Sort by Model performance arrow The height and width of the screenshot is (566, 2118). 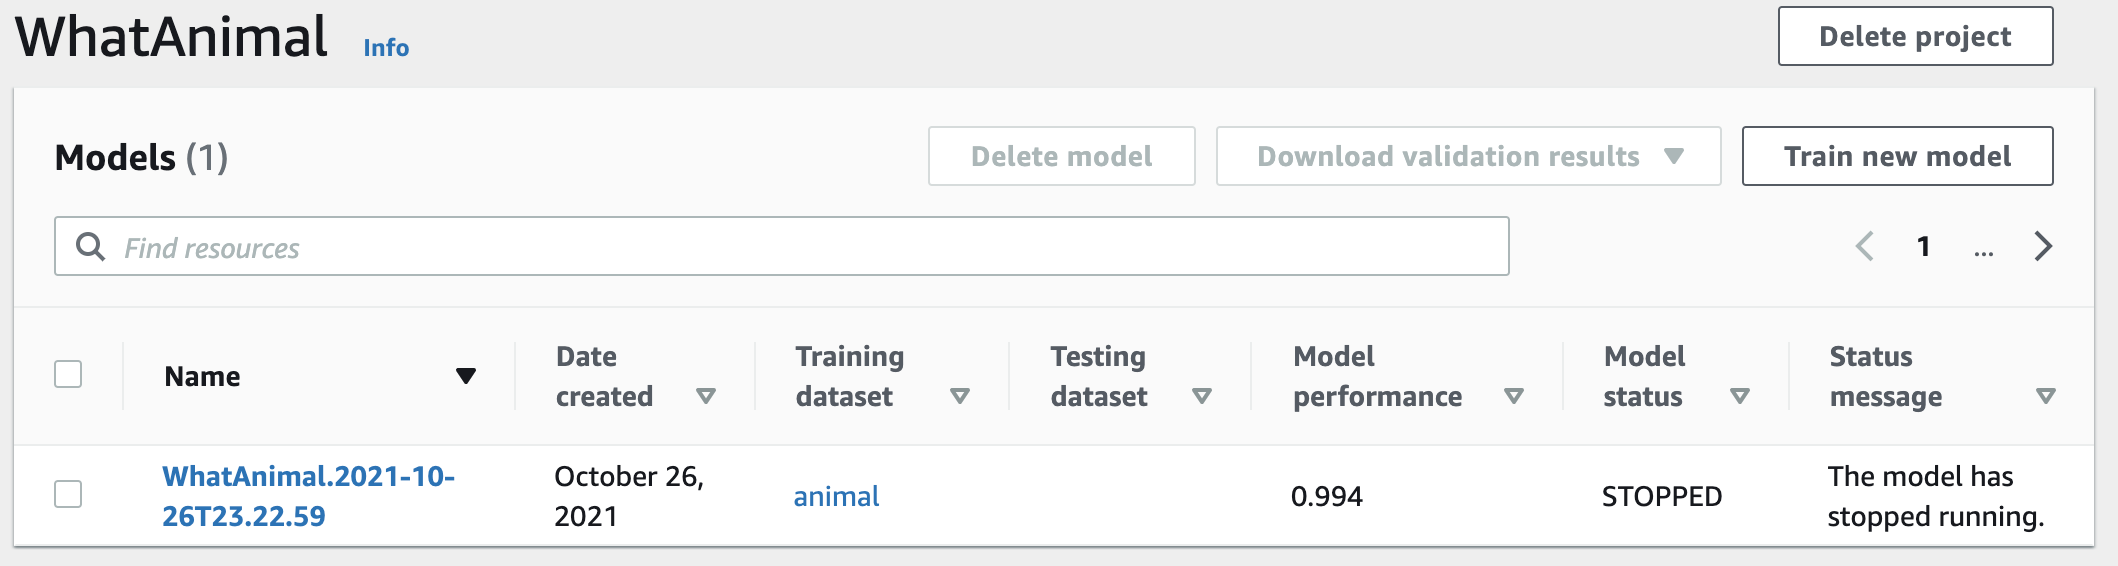click(1514, 397)
